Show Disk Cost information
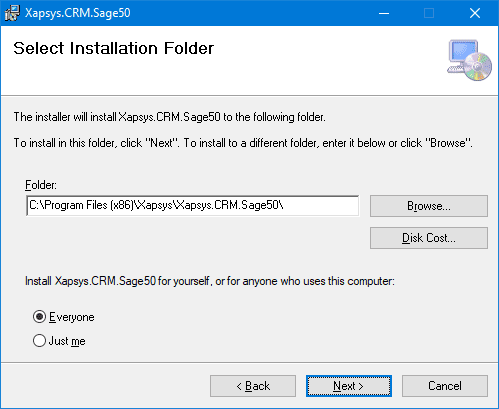499x409 pixels. pyautogui.click(x=429, y=238)
